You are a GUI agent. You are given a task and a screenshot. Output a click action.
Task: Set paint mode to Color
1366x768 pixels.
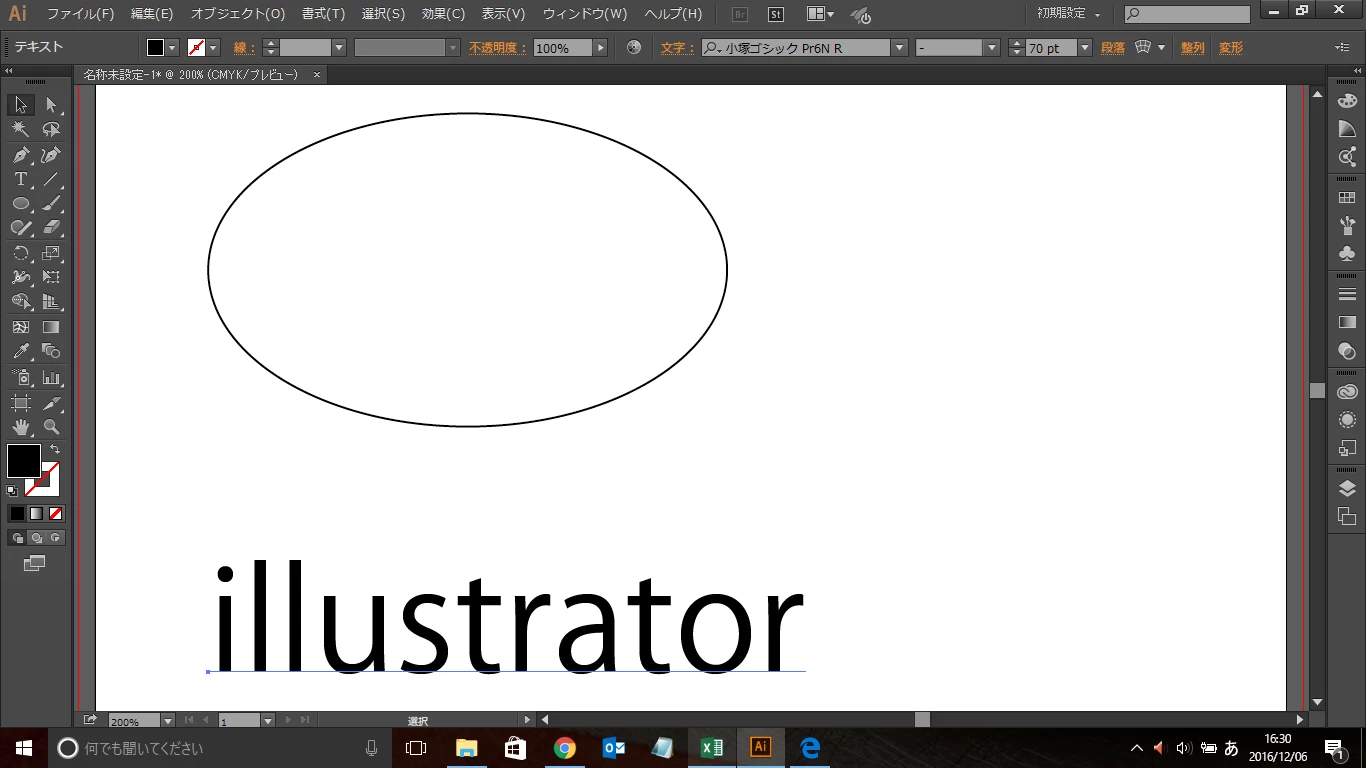click(17, 513)
